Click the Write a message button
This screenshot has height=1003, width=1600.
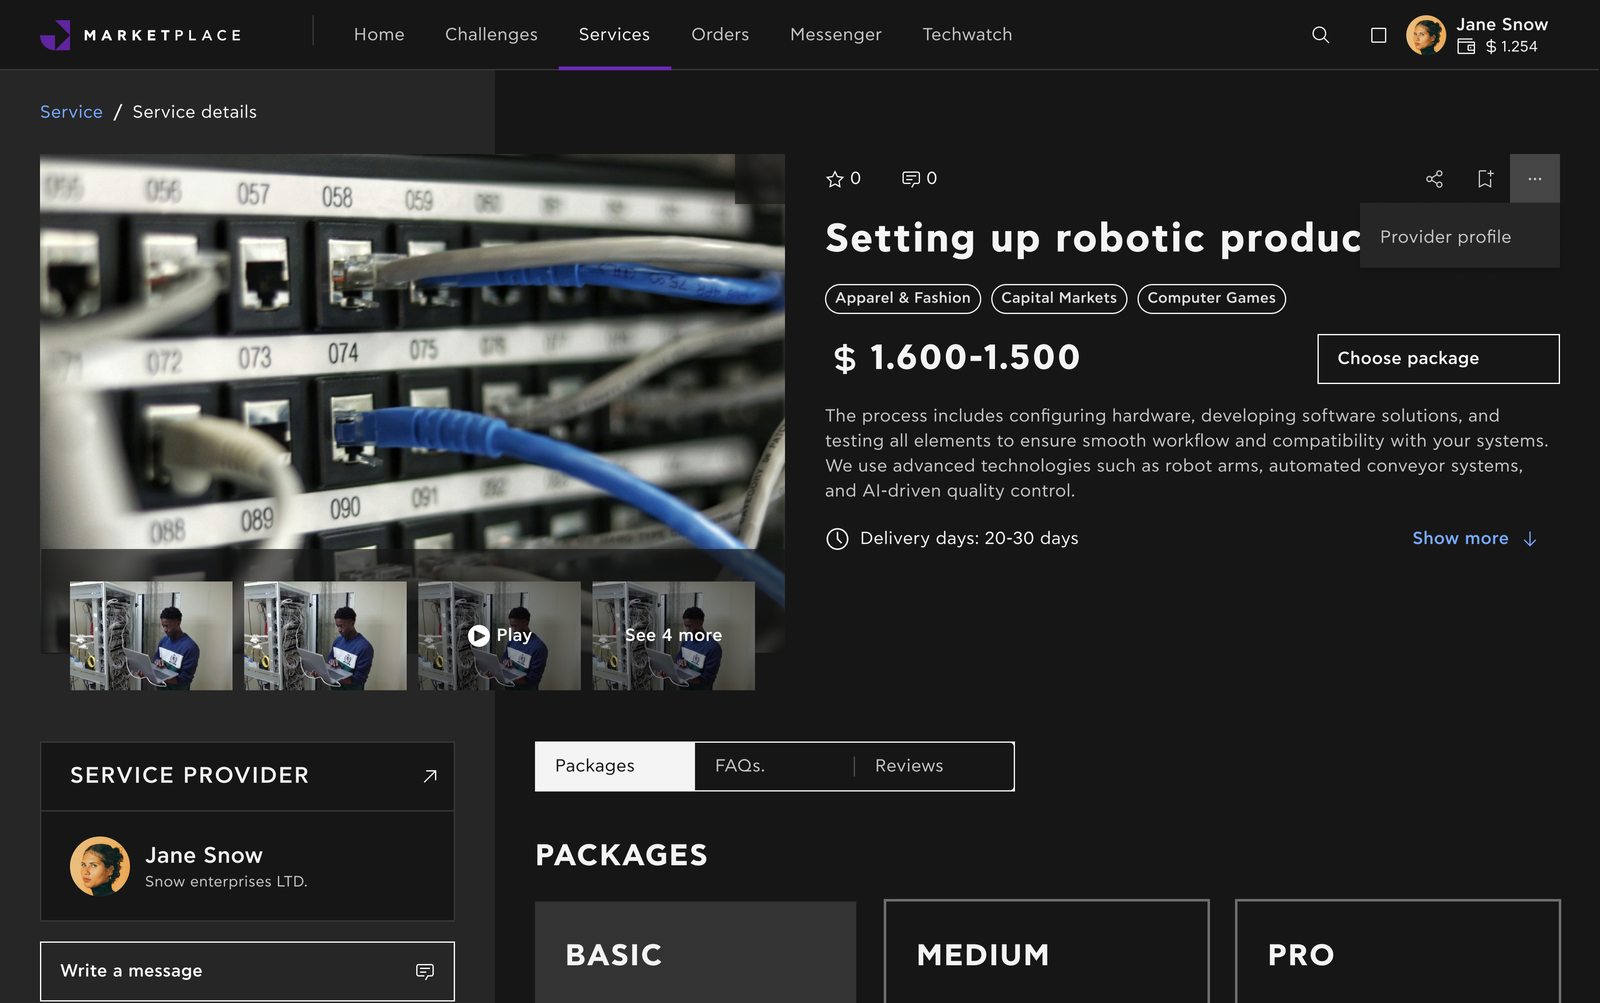point(247,971)
